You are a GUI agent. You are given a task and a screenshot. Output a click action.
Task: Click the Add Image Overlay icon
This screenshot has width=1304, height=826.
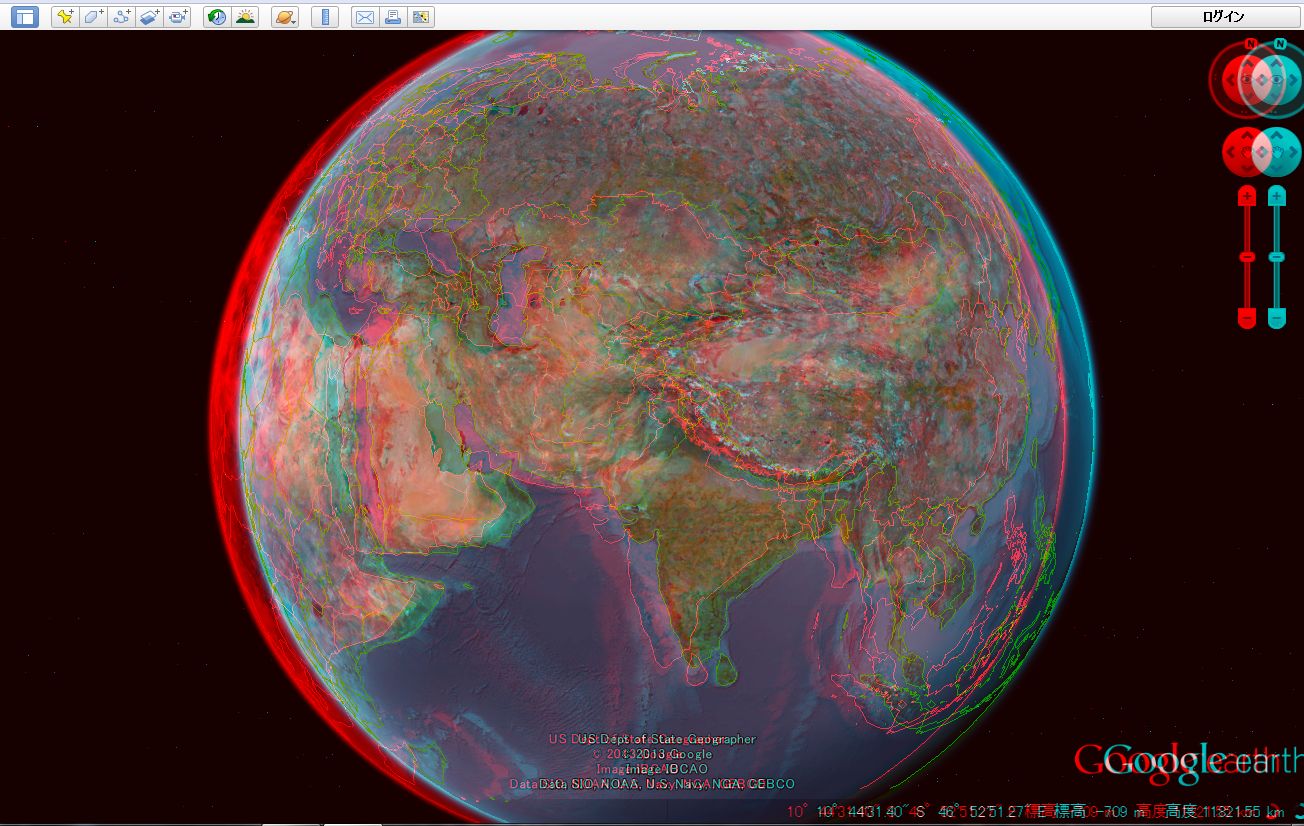click(149, 17)
